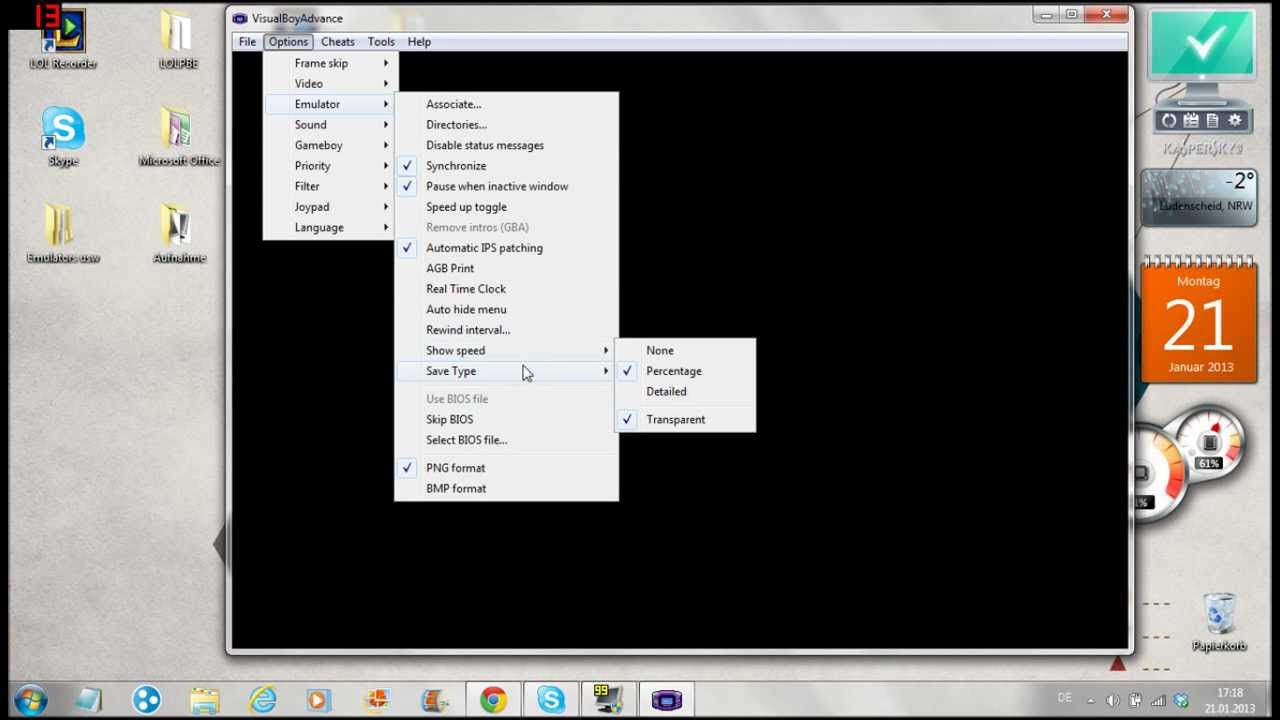Click Associate... menu entry
This screenshot has width=1280, height=720.
pos(506,104)
